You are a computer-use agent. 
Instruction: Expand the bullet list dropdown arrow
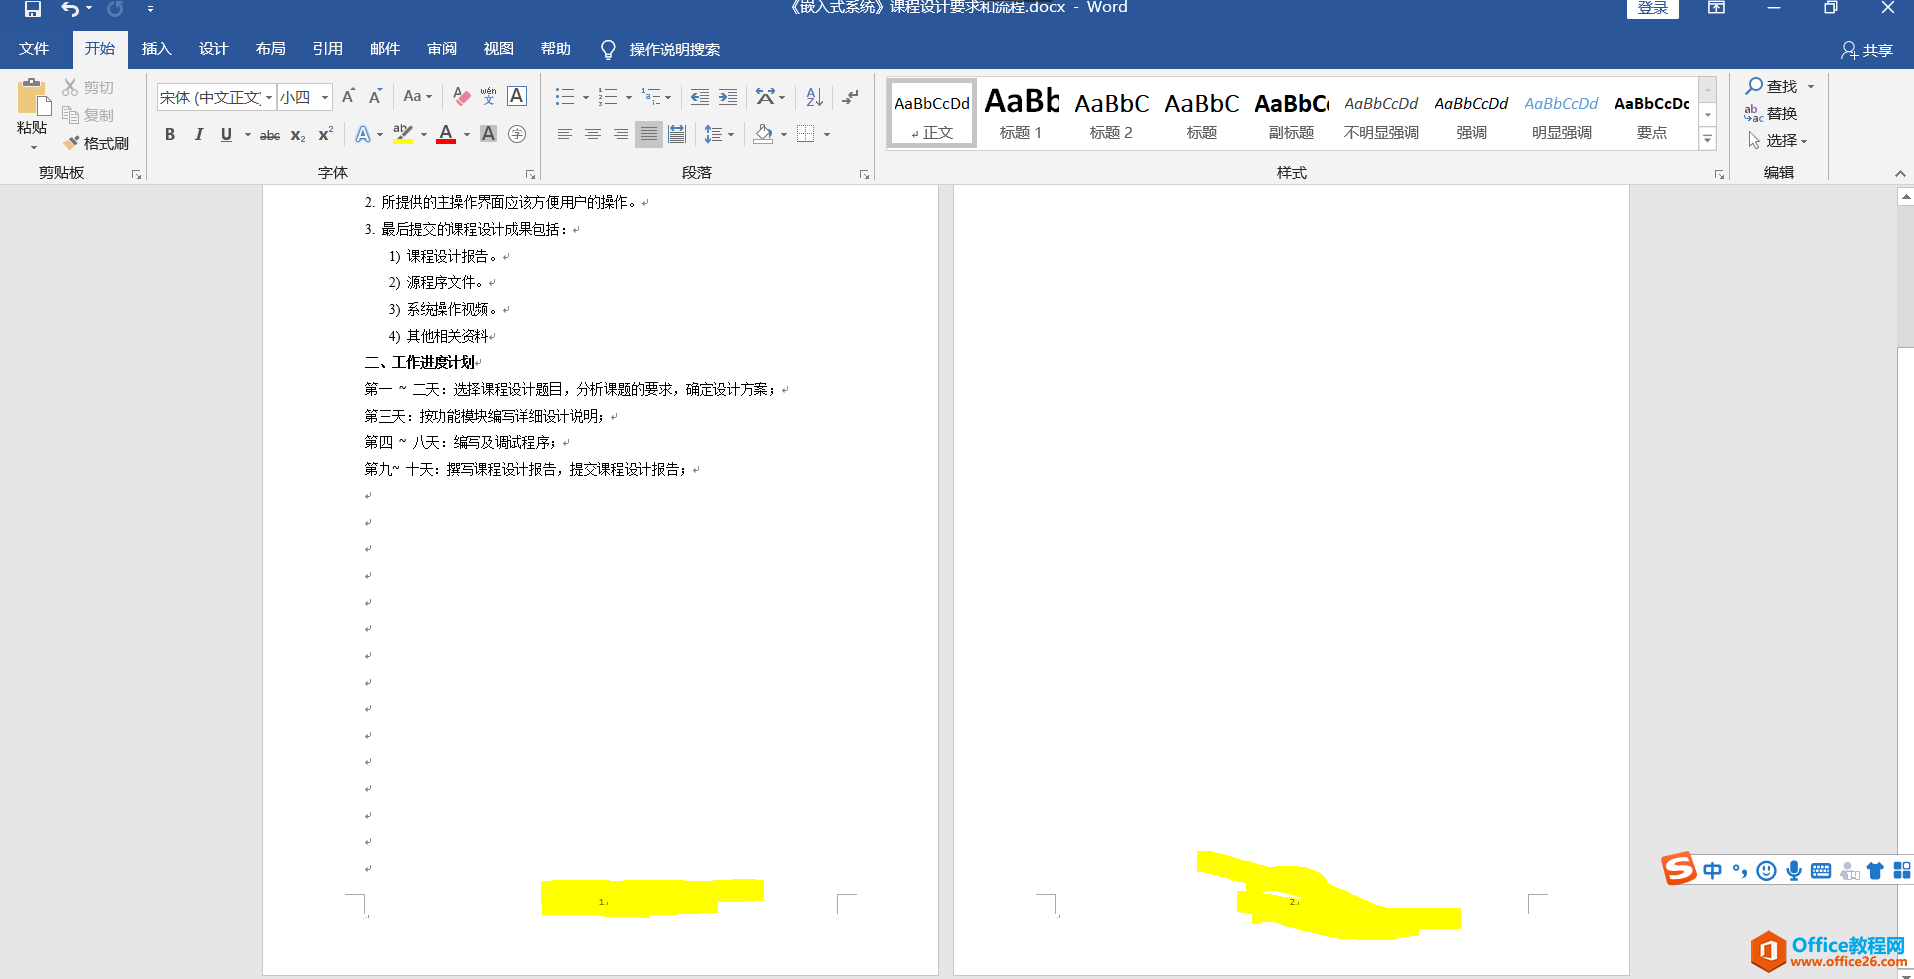[586, 97]
